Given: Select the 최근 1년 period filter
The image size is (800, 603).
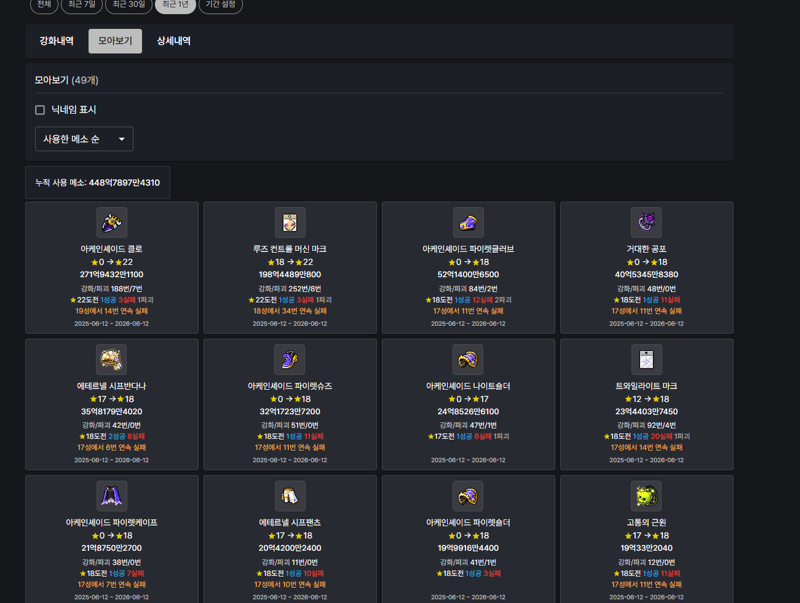Looking at the screenshot, I should [x=176, y=5].
